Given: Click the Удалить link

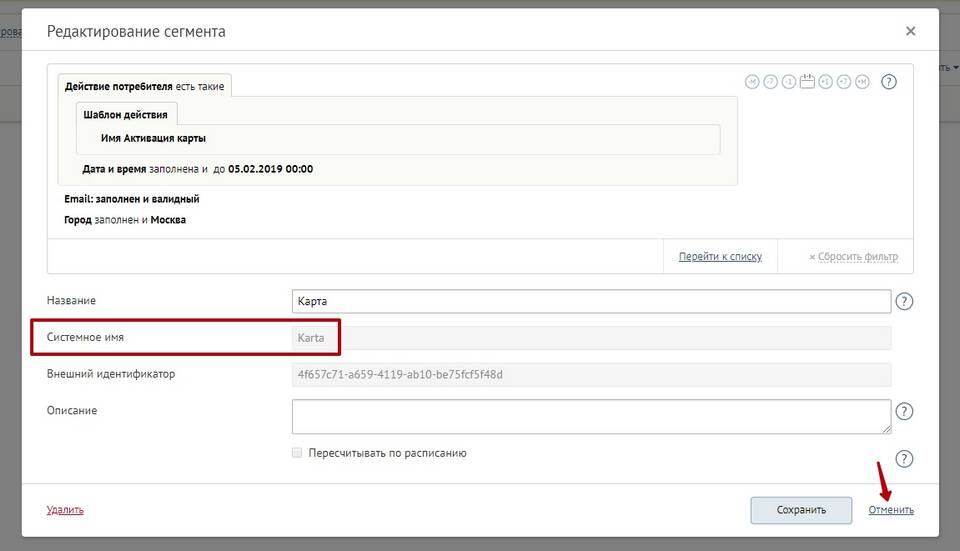Looking at the screenshot, I should point(65,510).
